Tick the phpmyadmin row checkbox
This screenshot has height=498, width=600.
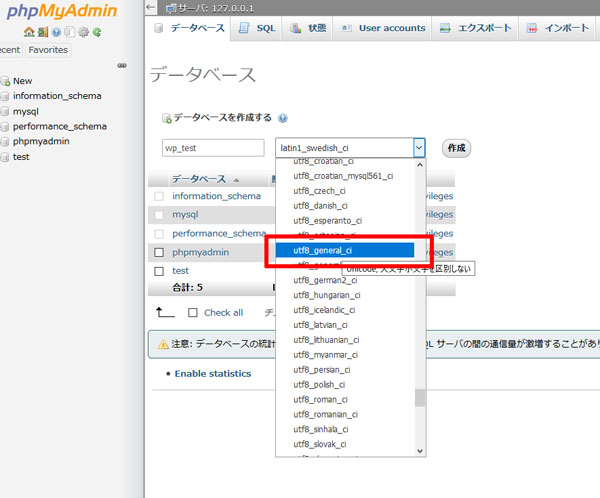pyautogui.click(x=159, y=252)
